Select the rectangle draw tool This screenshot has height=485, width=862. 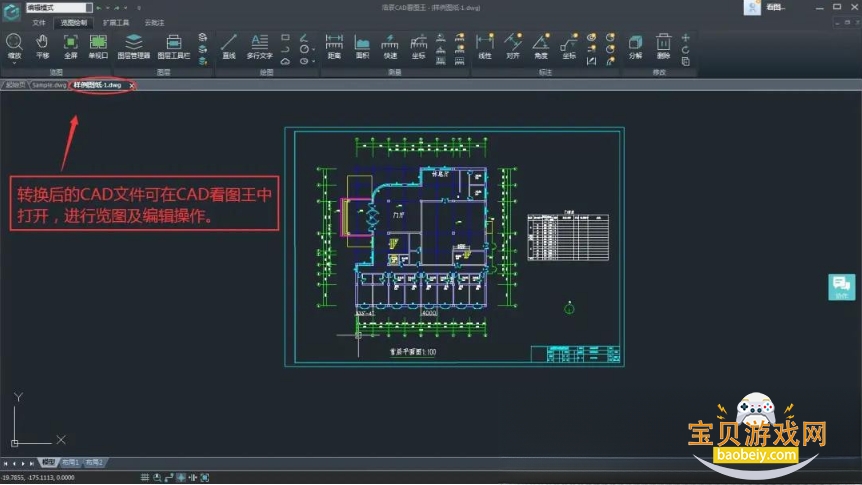(285, 37)
